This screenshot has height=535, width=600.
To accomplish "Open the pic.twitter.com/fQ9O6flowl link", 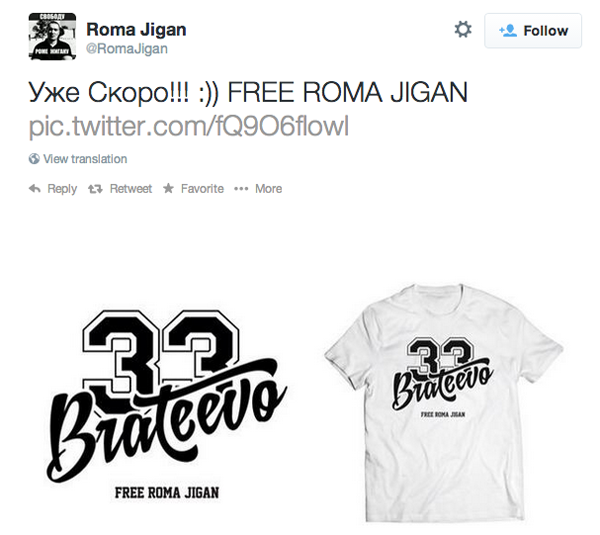I will 189,126.
